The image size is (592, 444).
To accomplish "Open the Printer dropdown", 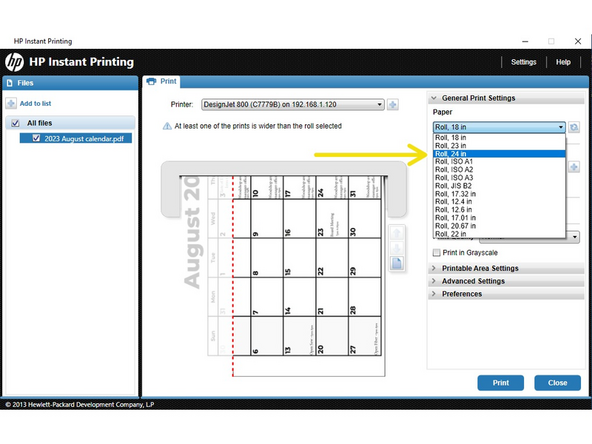I will [293, 105].
